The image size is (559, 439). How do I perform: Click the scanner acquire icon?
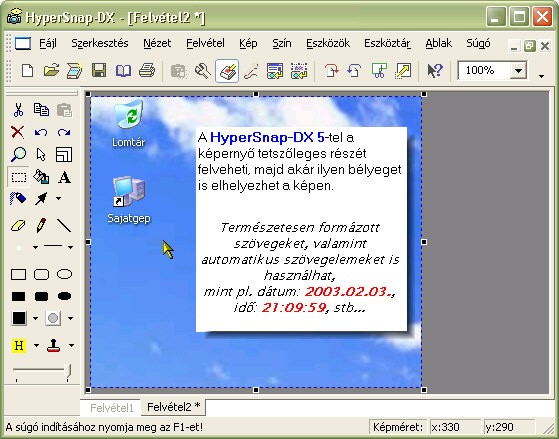[75, 71]
